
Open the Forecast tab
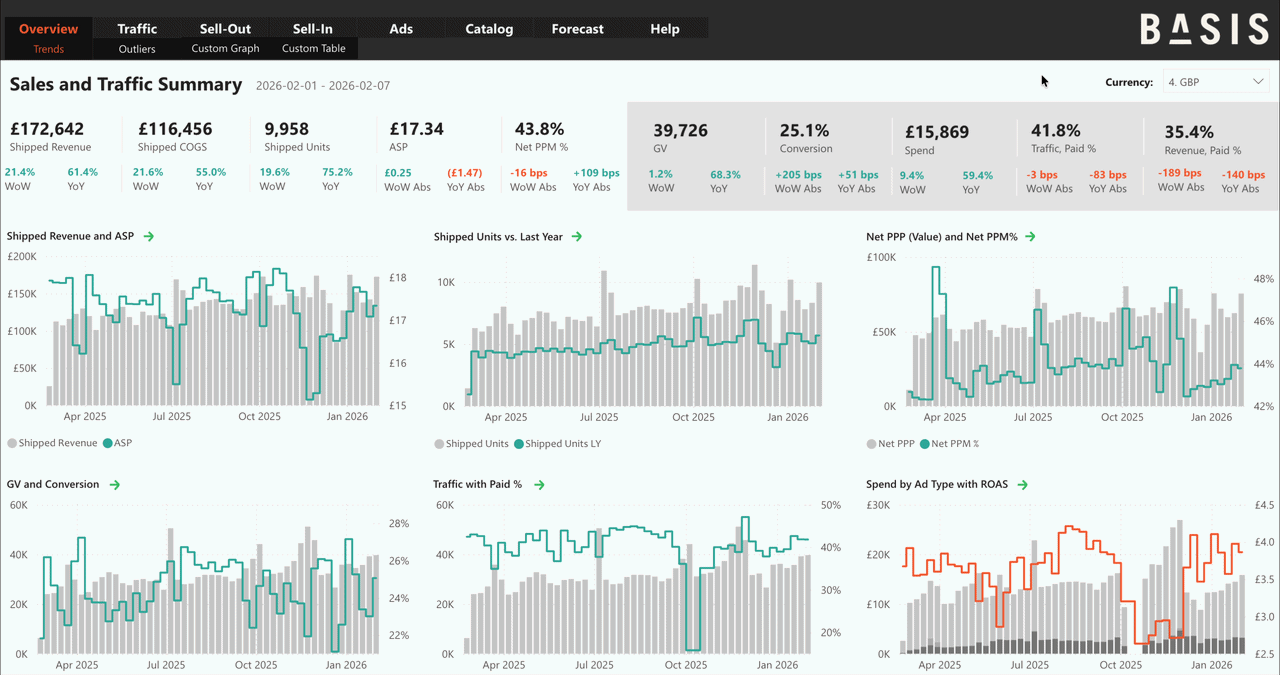[577, 28]
